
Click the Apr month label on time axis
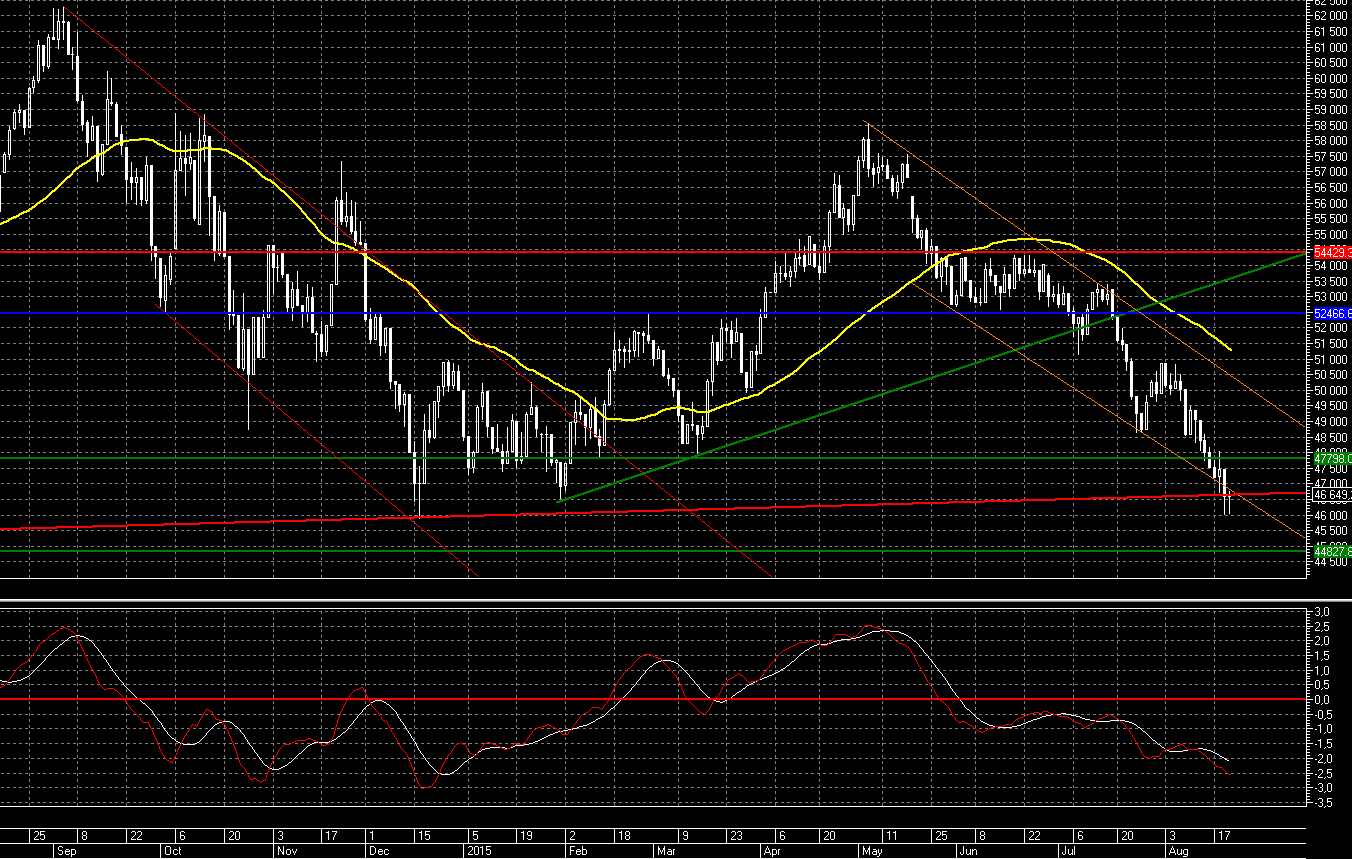coord(772,850)
